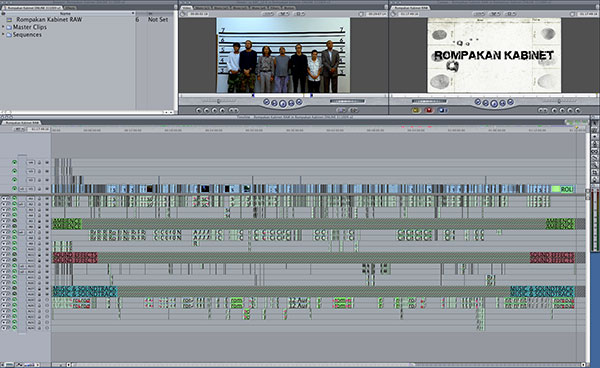Play the sequence in the Canvas
This screenshot has width=600, height=368.
click(494, 104)
